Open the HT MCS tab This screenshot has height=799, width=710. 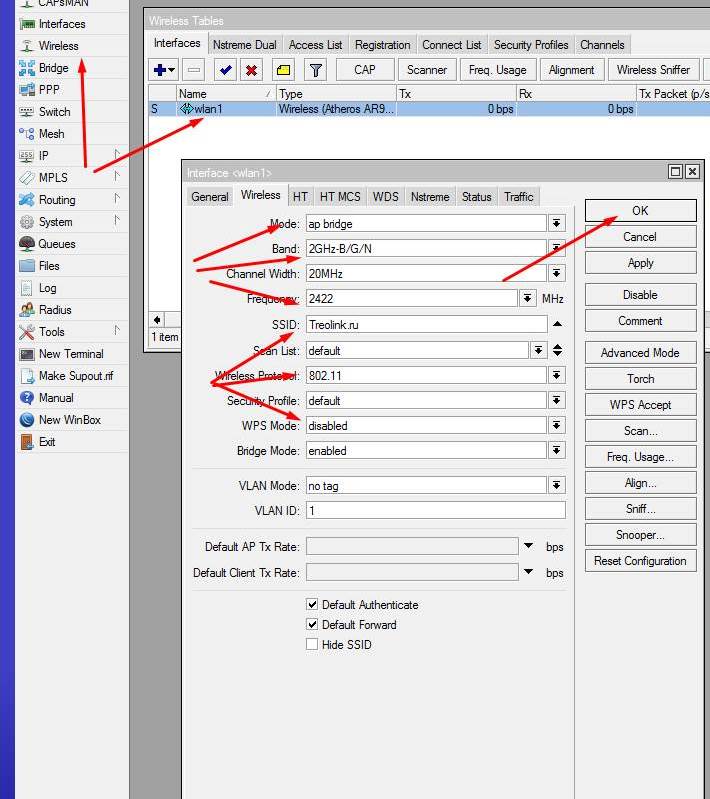[x=340, y=197]
